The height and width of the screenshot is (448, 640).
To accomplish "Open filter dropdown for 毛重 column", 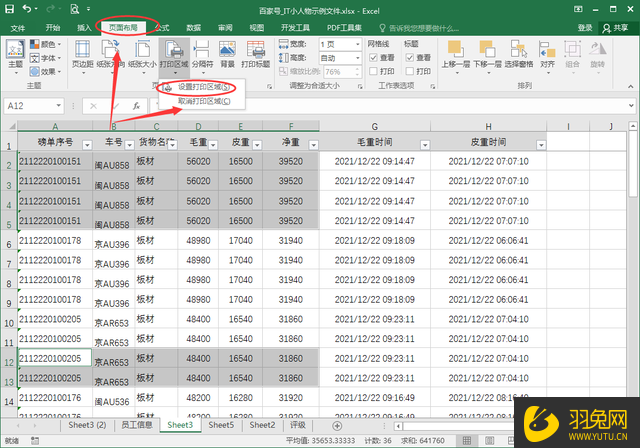I will pyautogui.click(x=213, y=145).
